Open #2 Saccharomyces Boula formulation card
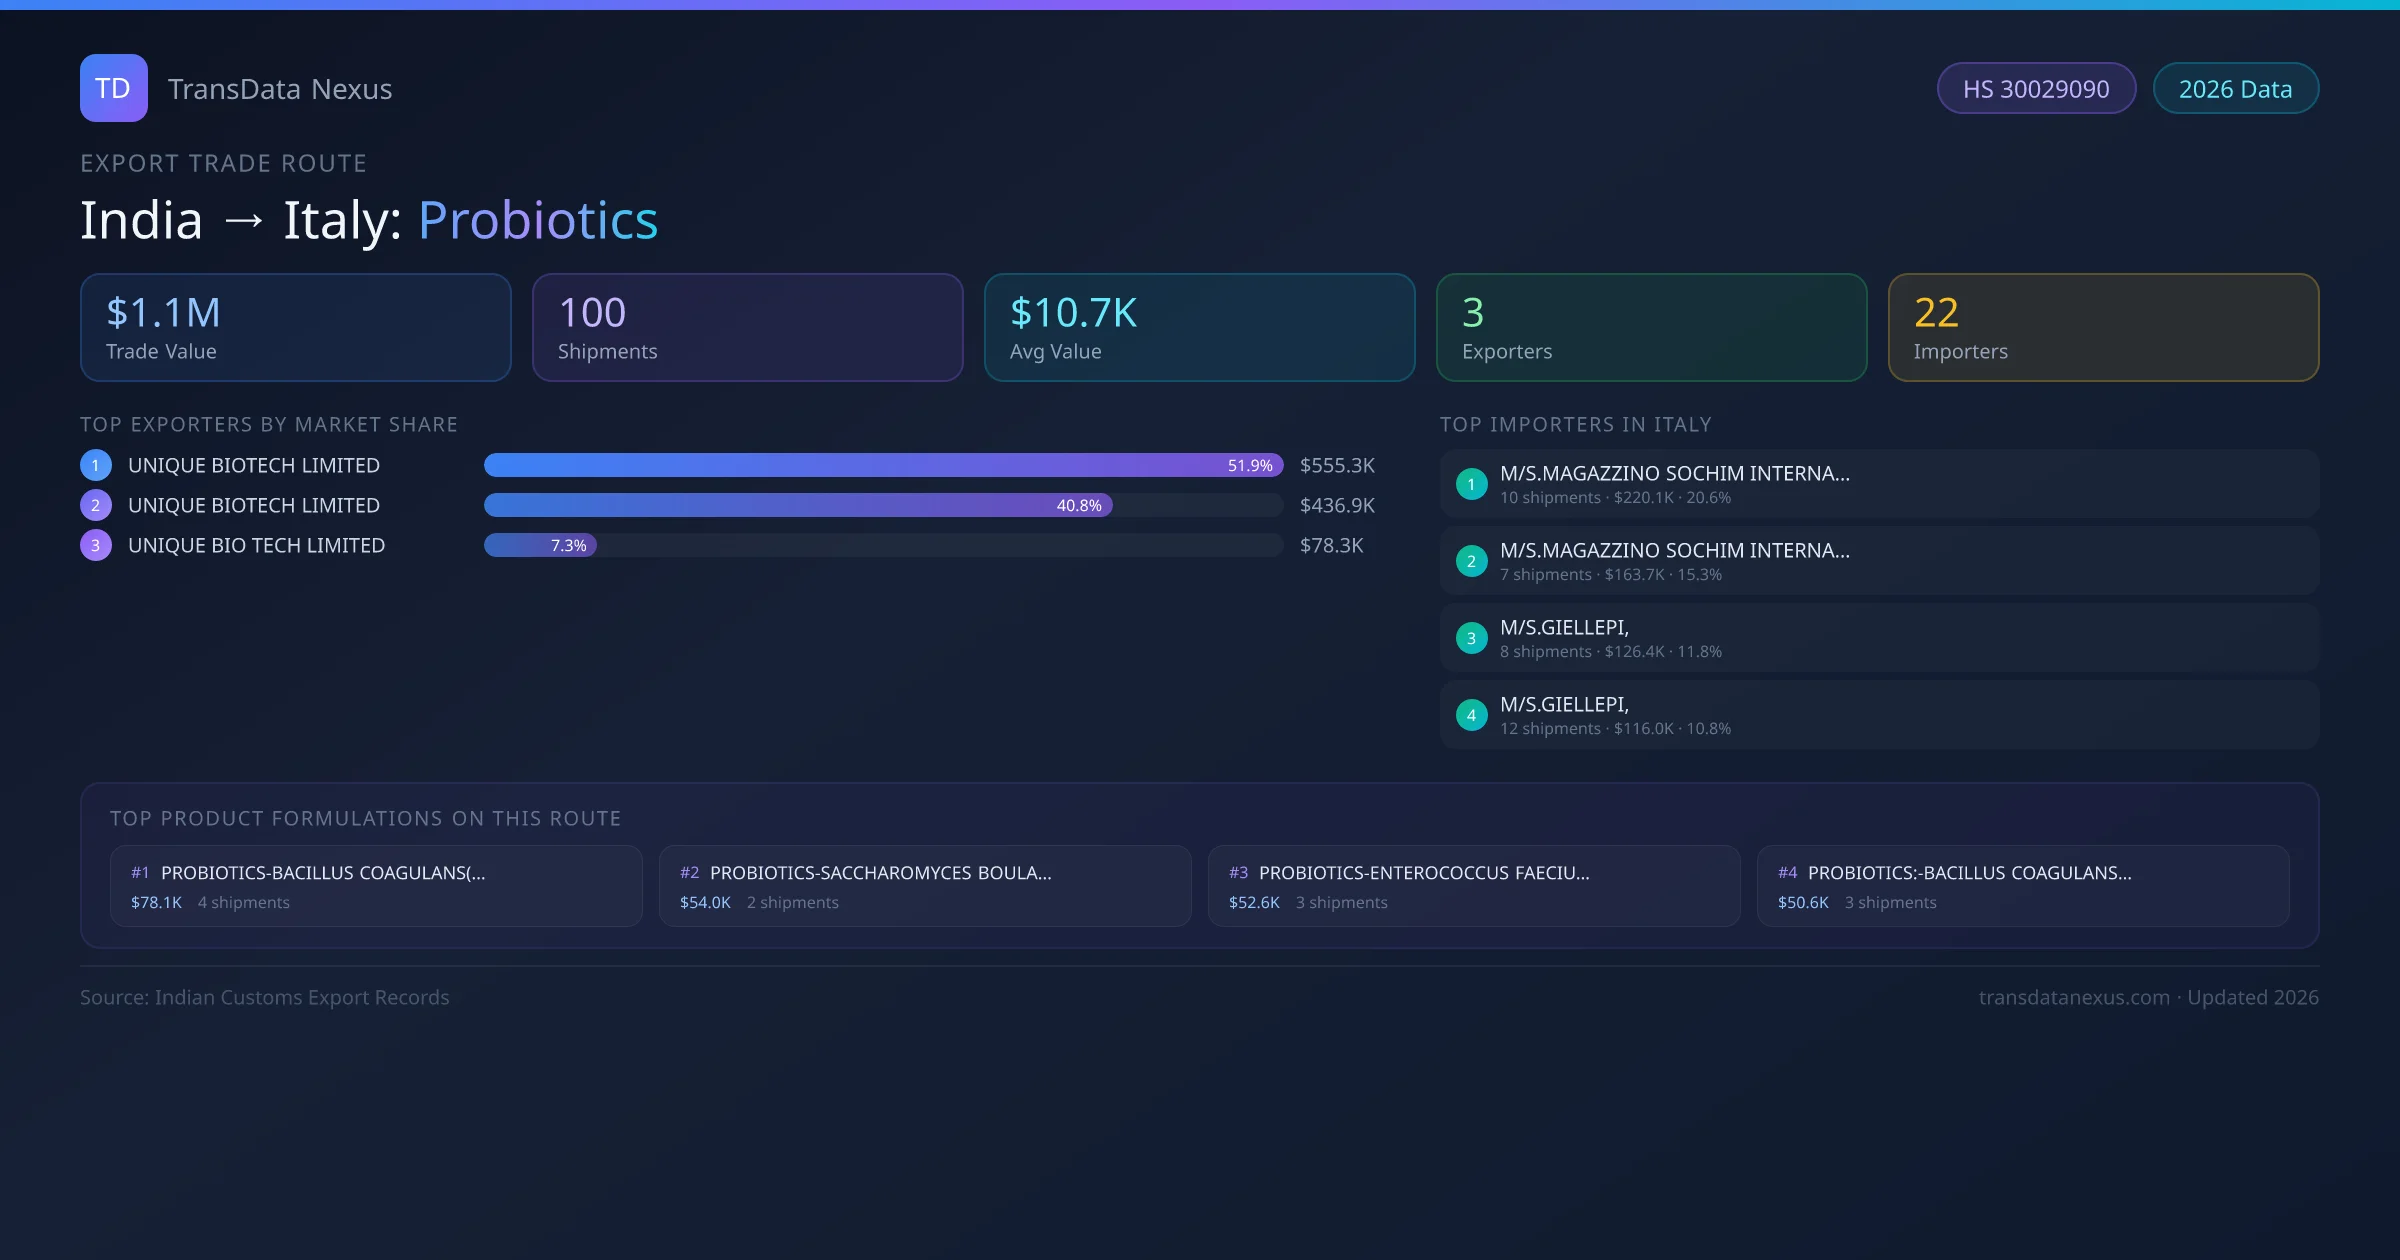 [924, 886]
